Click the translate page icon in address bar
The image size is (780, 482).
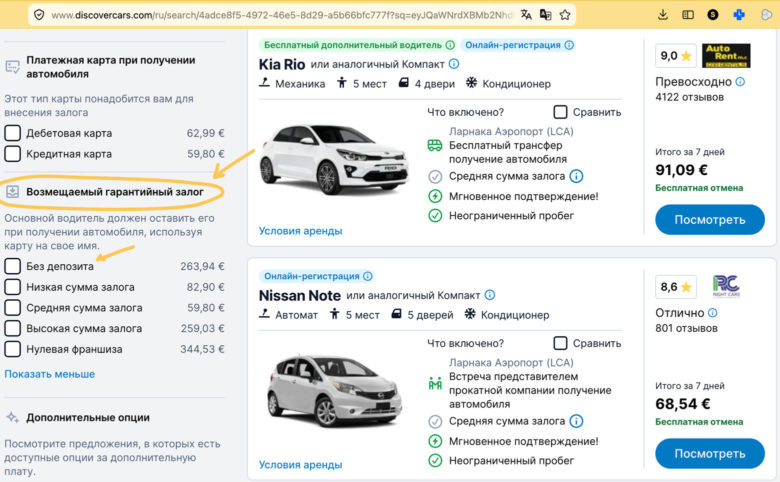tap(526, 15)
